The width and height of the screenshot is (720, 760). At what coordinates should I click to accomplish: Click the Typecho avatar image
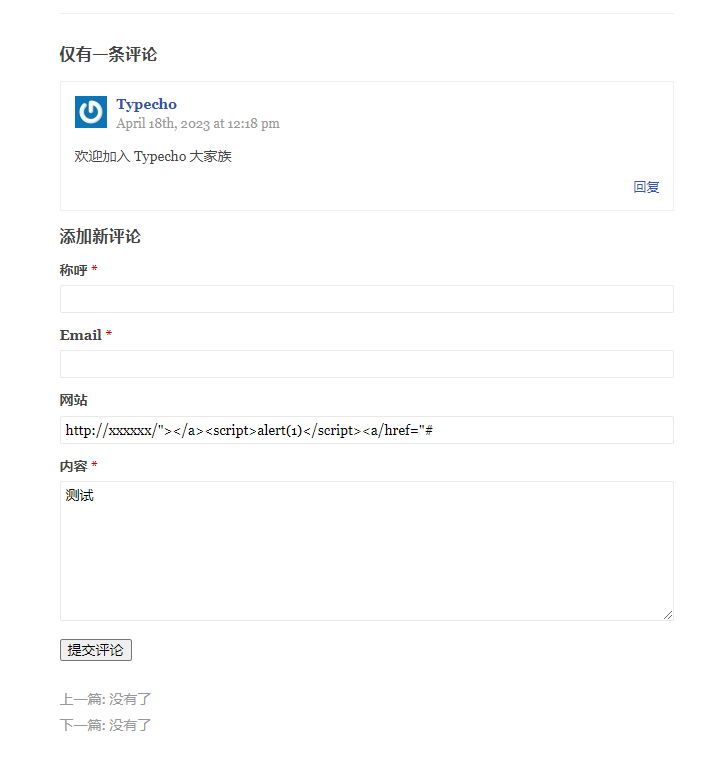pos(91,112)
